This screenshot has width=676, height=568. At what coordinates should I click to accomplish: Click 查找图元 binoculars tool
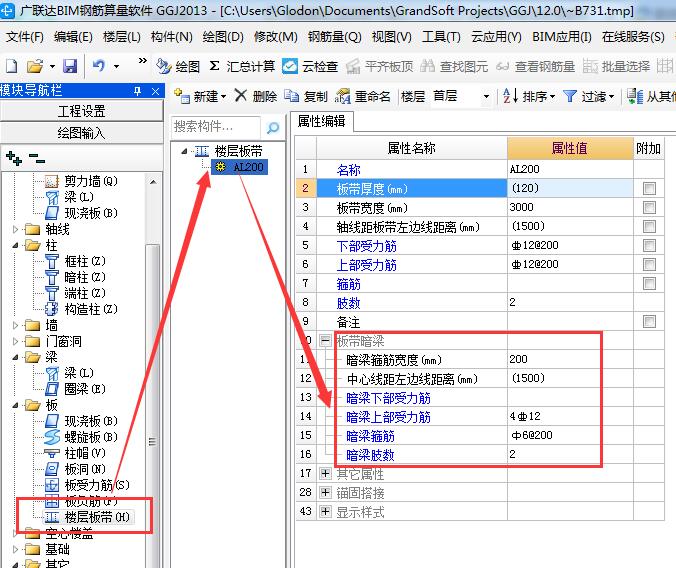point(454,66)
